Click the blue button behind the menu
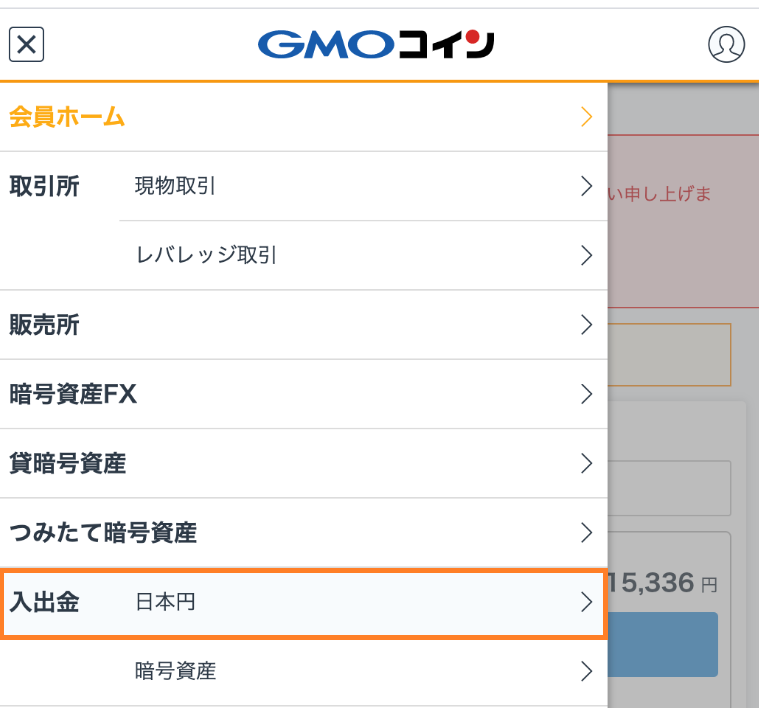 663,644
